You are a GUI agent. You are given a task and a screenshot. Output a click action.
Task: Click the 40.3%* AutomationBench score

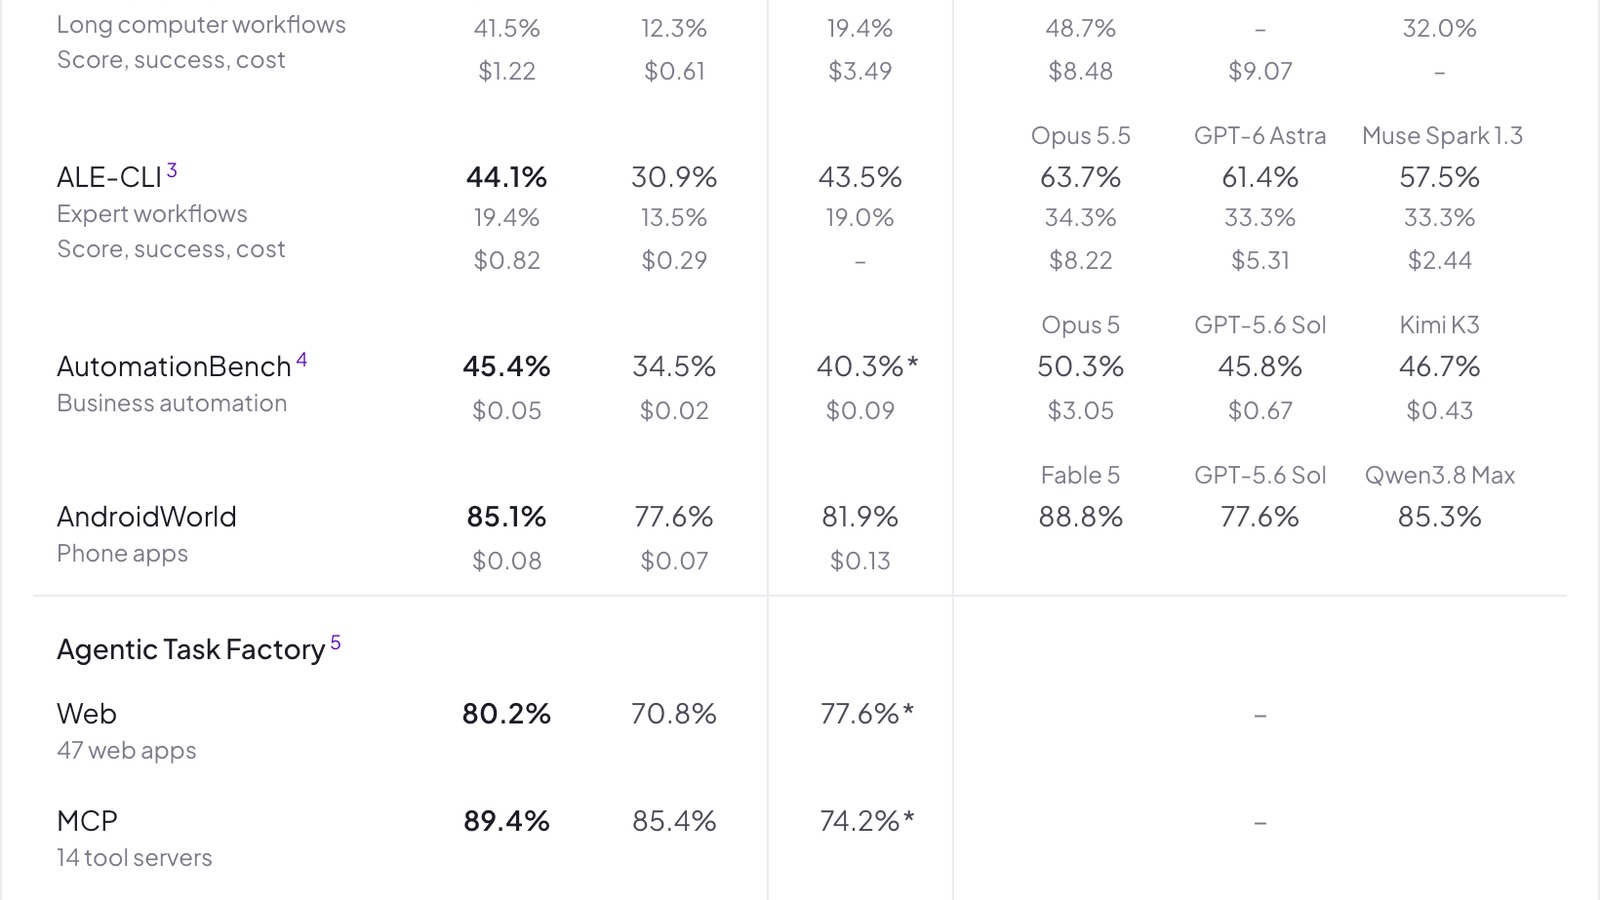point(867,367)
